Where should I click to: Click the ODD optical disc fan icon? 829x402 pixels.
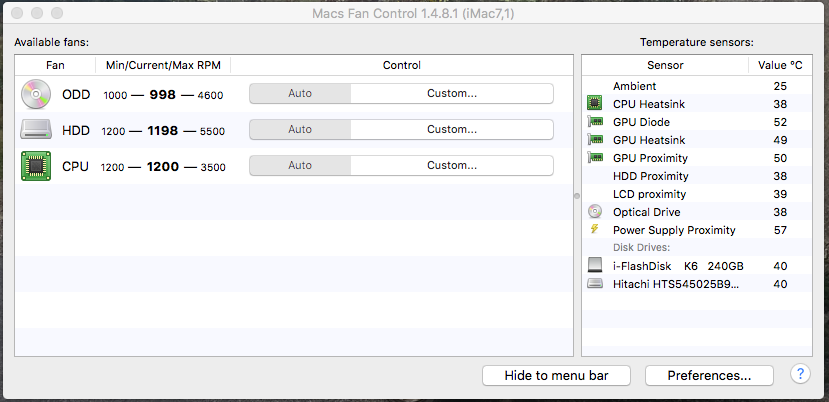(35, 94)
